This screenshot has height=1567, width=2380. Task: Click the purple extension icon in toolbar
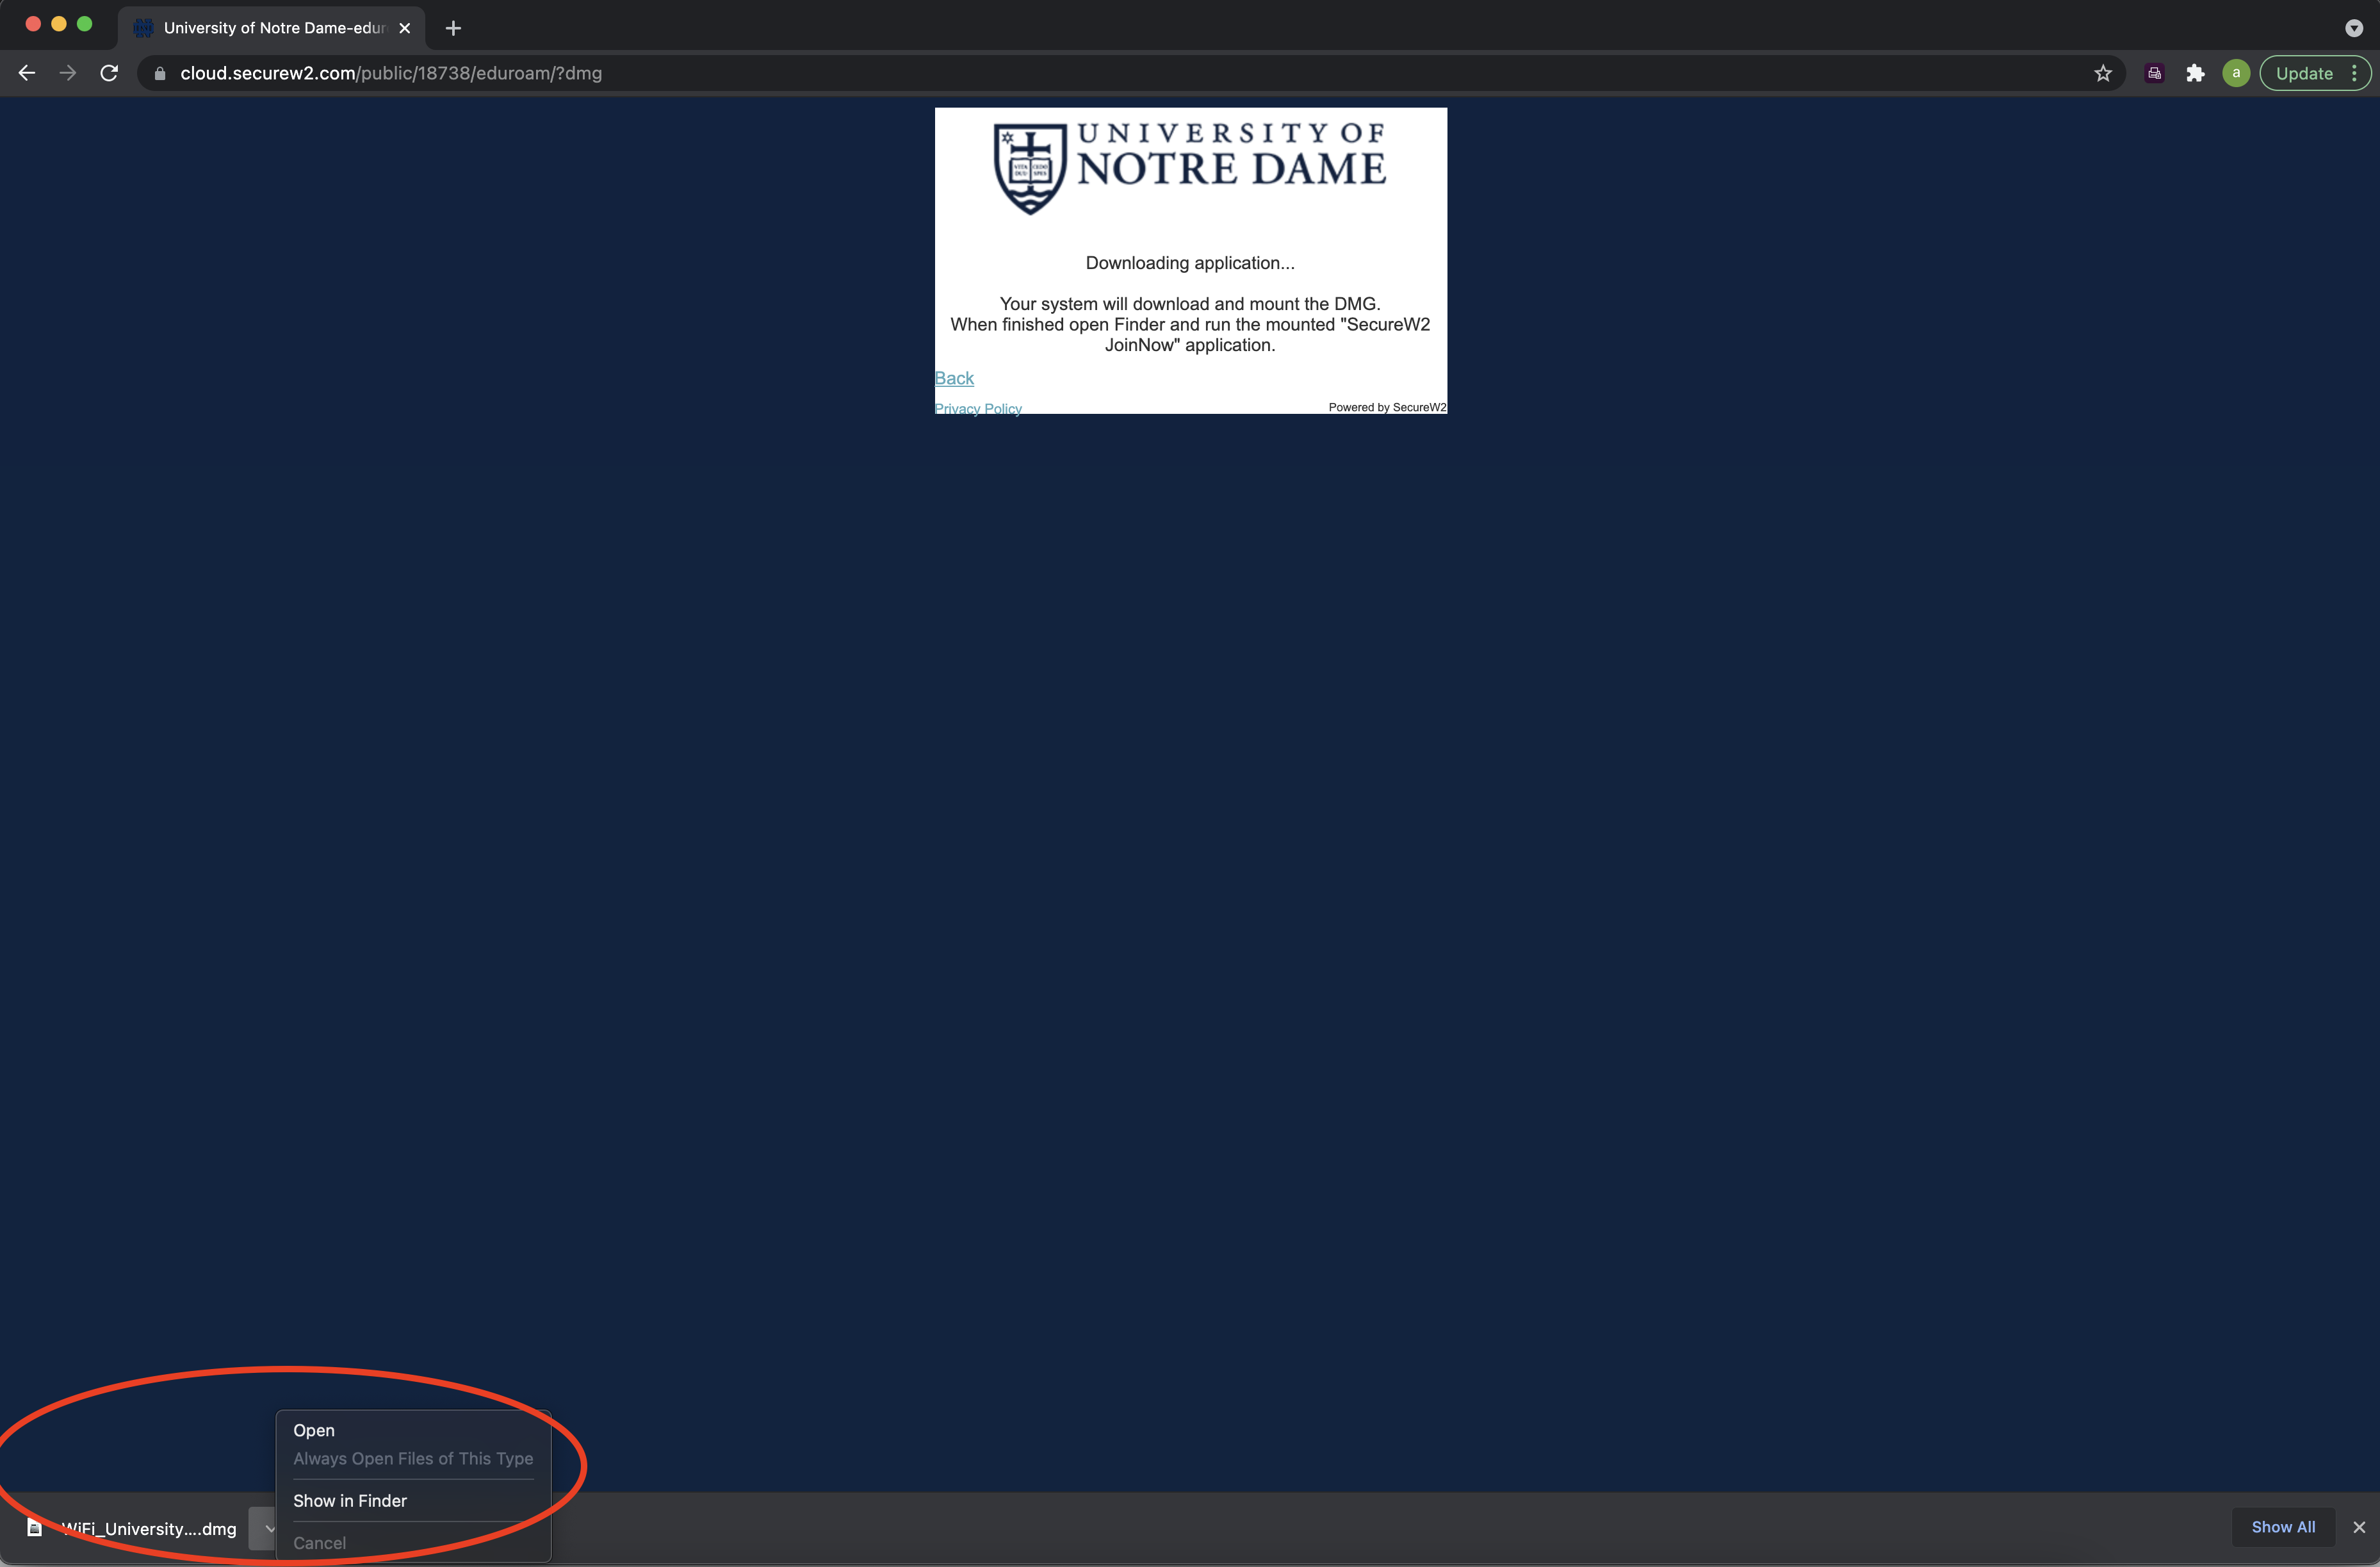click(2154, 73)
